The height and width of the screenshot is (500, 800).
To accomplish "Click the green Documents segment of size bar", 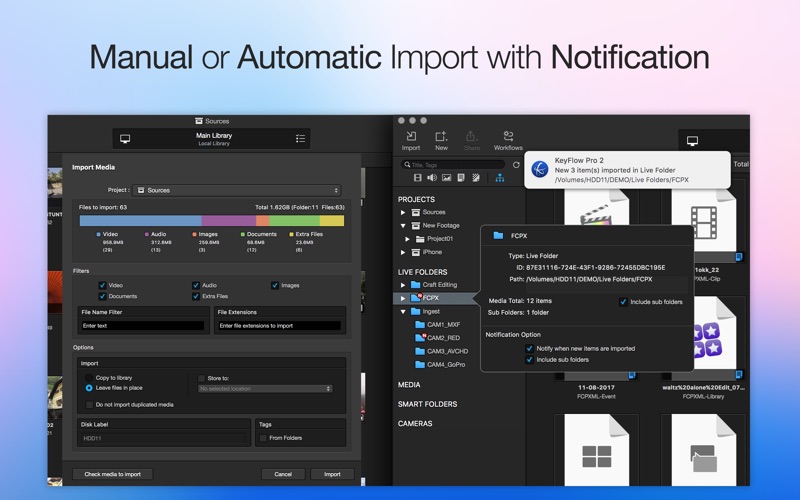I will point(294,220).
